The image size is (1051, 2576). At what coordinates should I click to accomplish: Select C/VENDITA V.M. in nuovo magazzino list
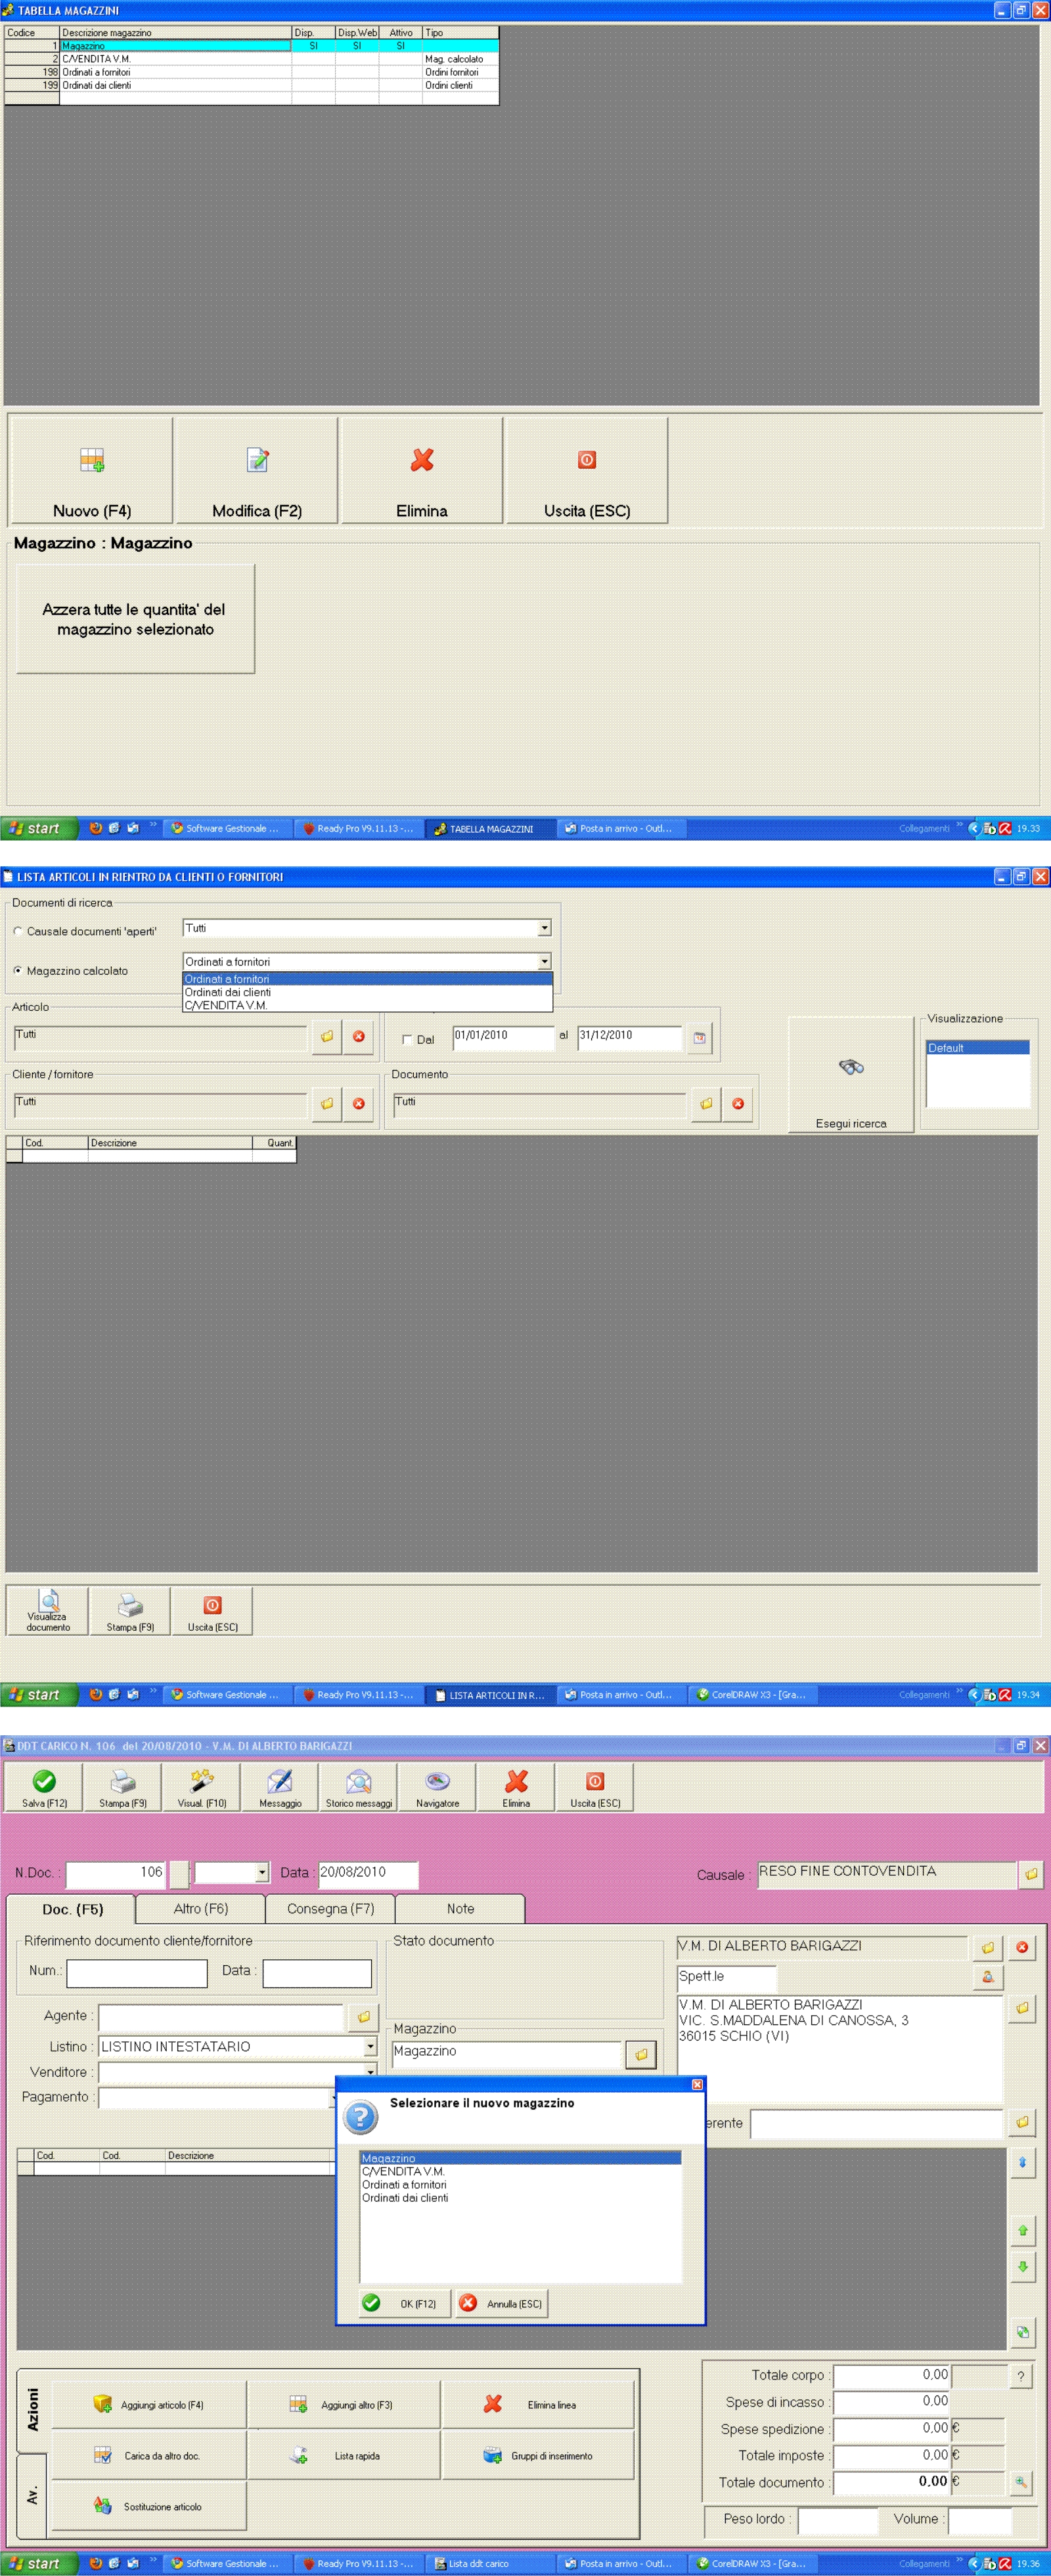(520, 2171)
